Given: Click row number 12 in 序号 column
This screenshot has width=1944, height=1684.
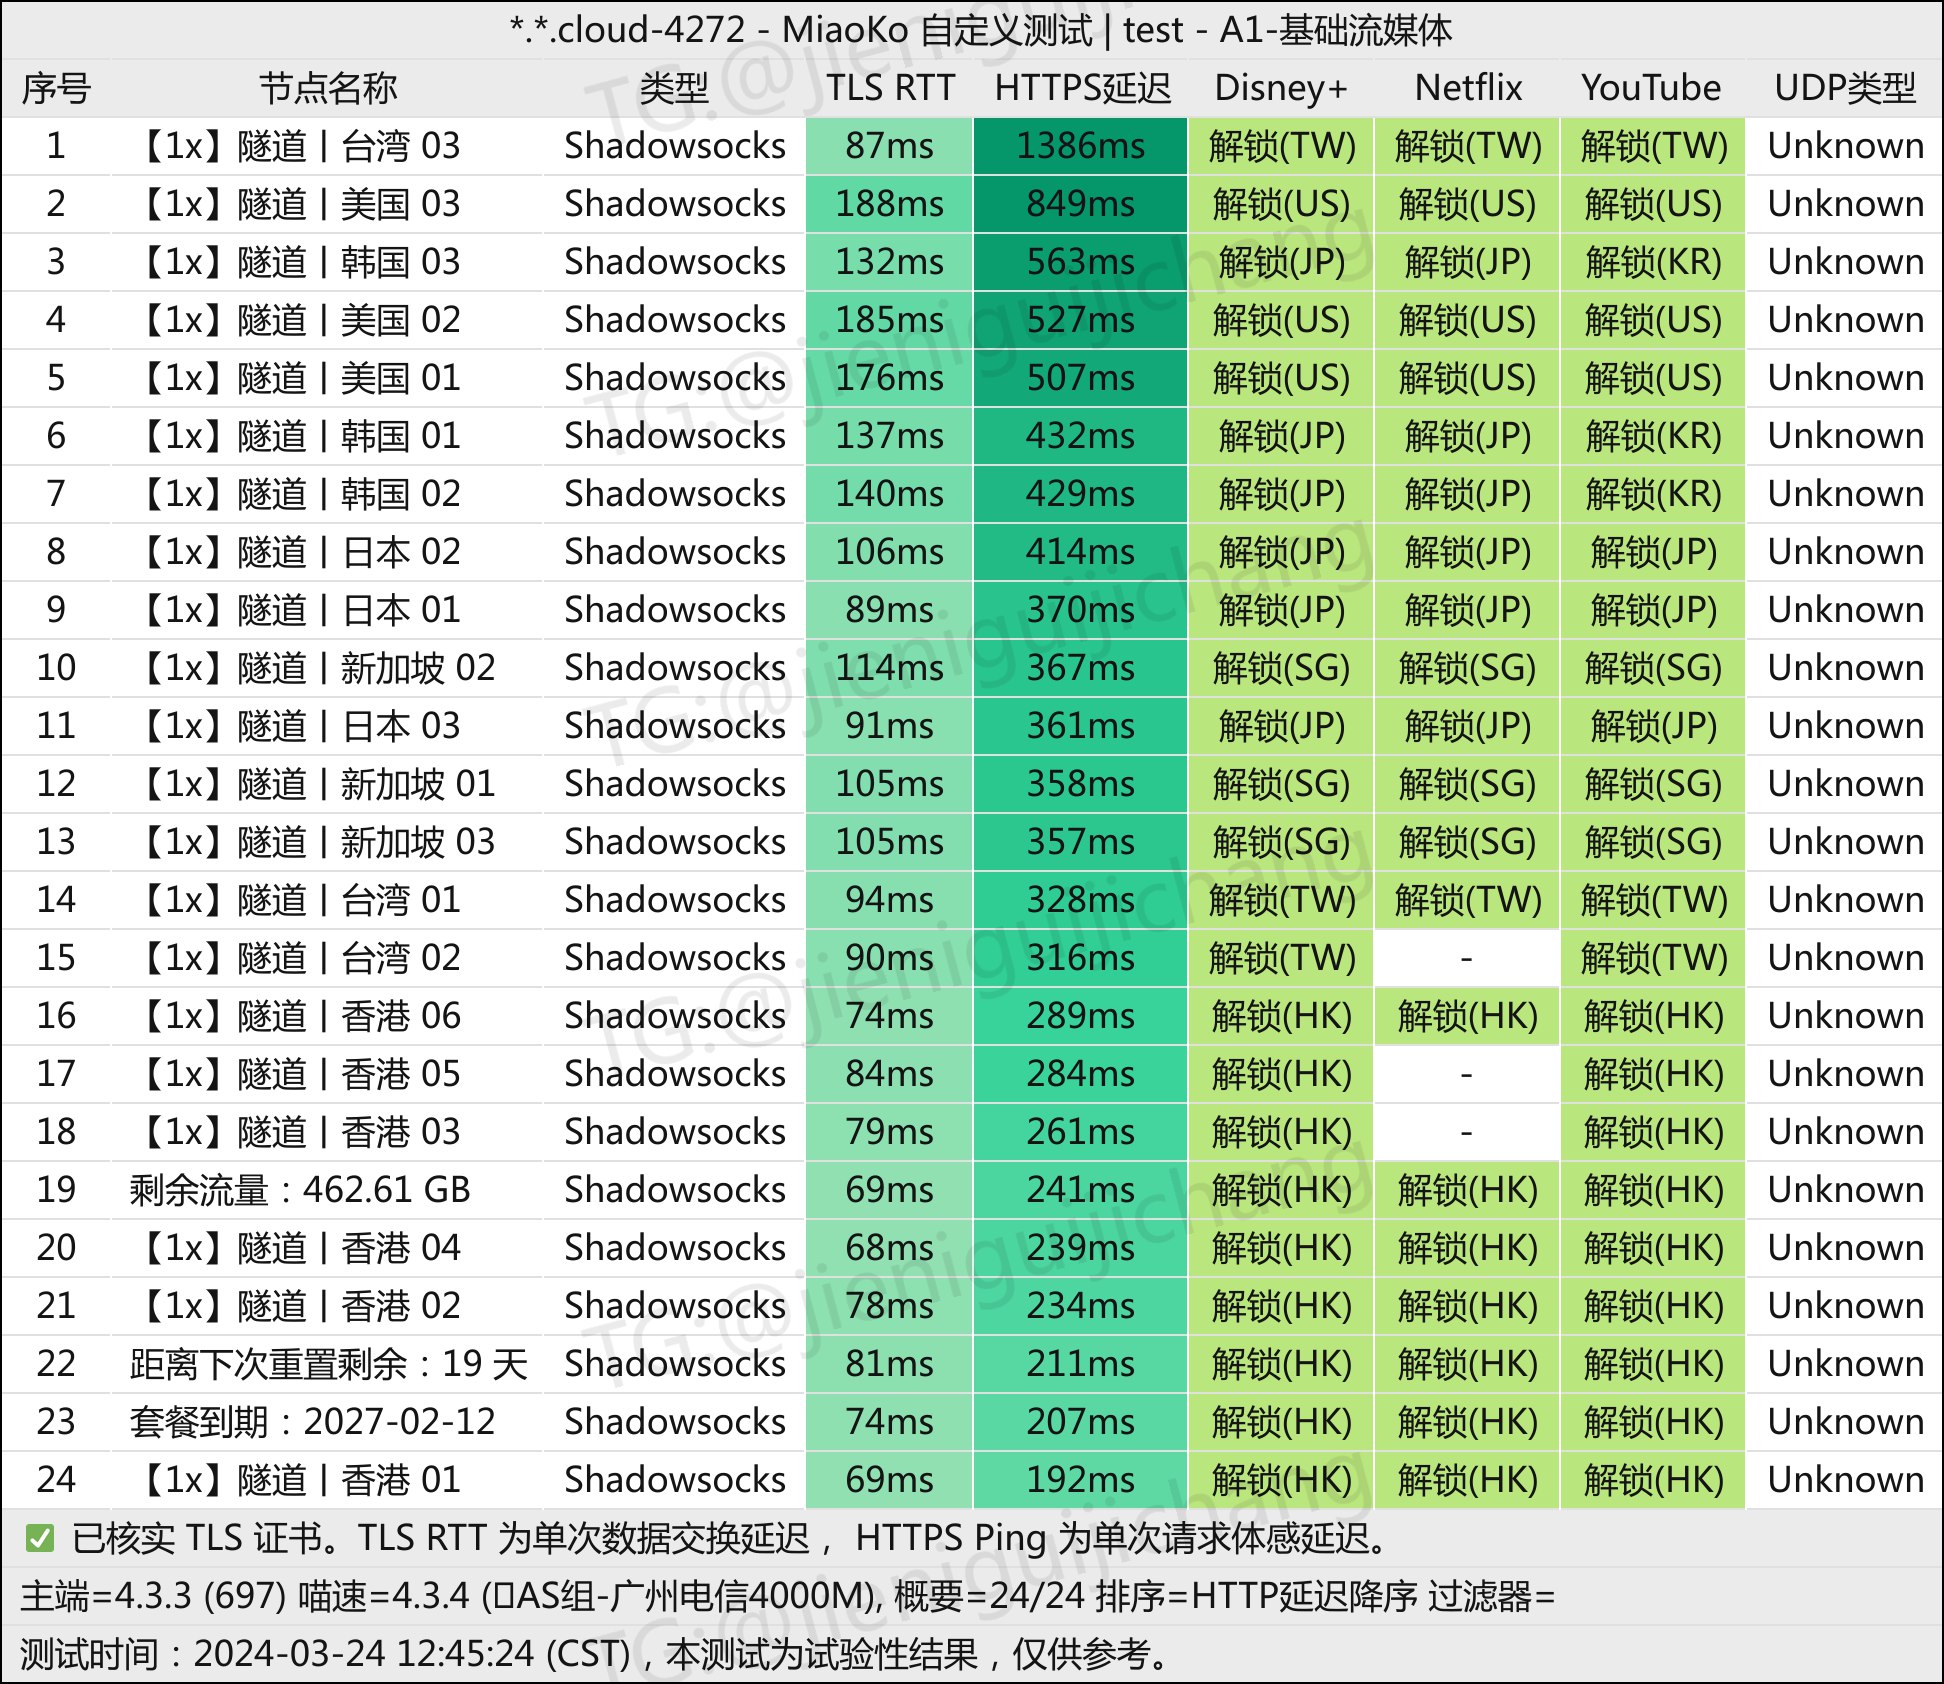Looking at the screenshot, I should click(56, 784).
